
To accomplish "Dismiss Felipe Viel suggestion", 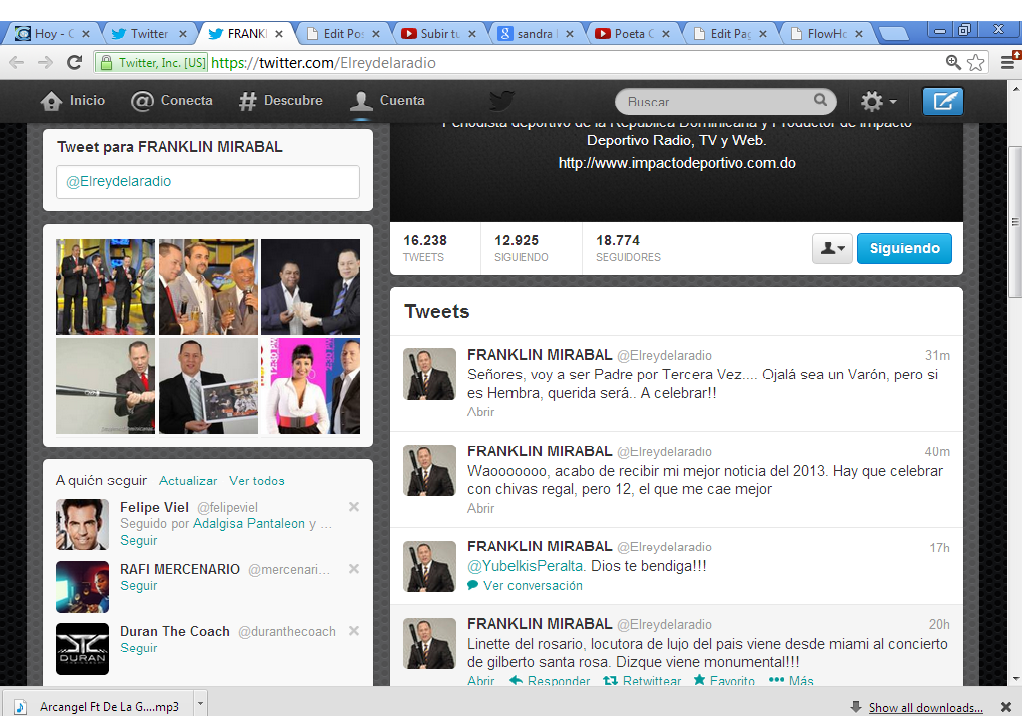I will (x=354, y=506).
